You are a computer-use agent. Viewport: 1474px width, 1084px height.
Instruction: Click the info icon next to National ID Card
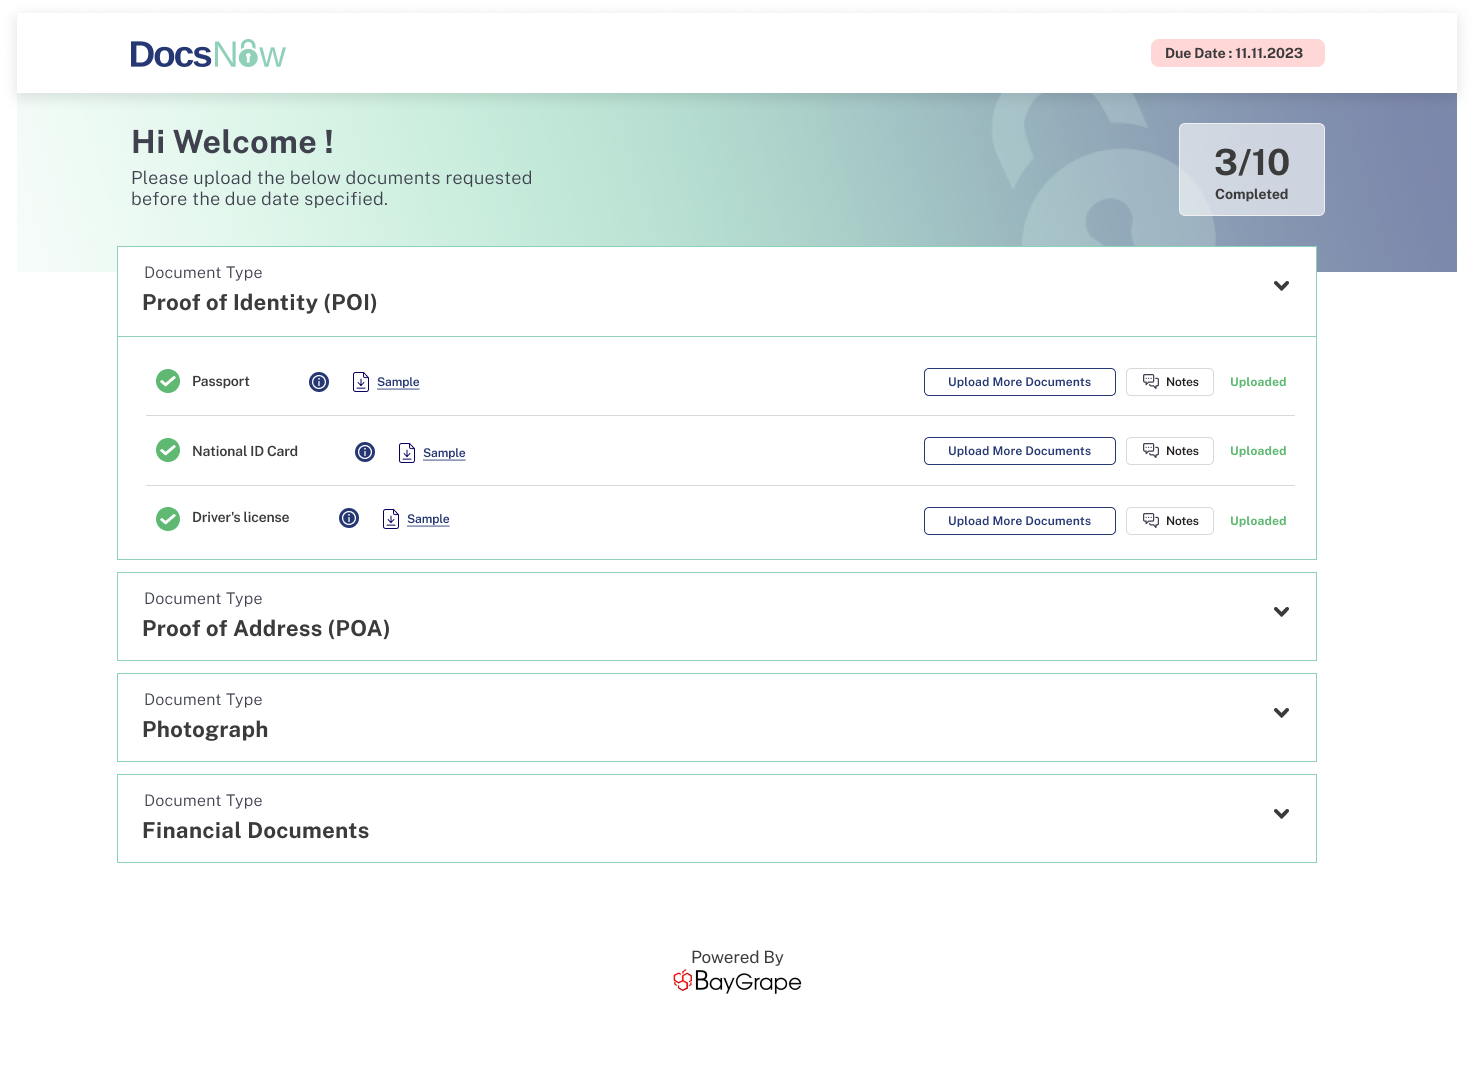click(x=364, y=452)
